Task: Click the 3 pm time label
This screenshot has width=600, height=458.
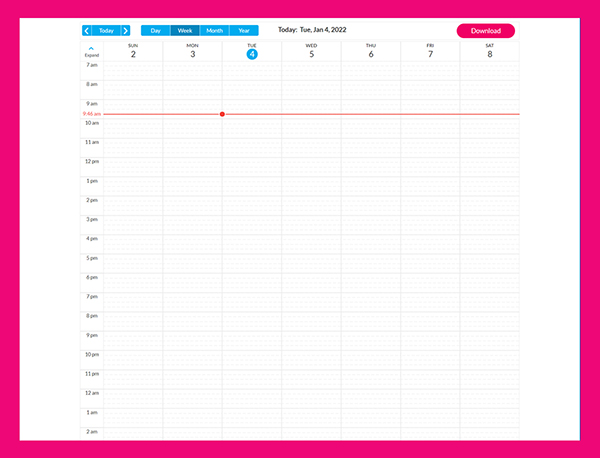Action: (x=92, y=219)
